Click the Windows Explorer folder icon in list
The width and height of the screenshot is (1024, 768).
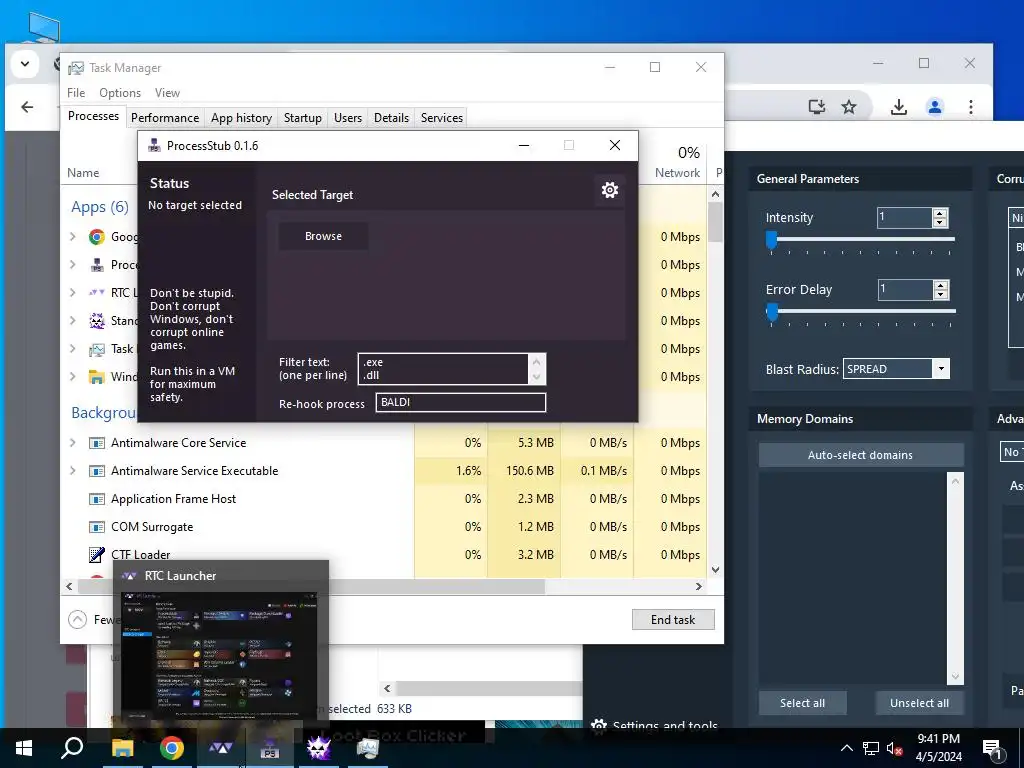(97, 377)
